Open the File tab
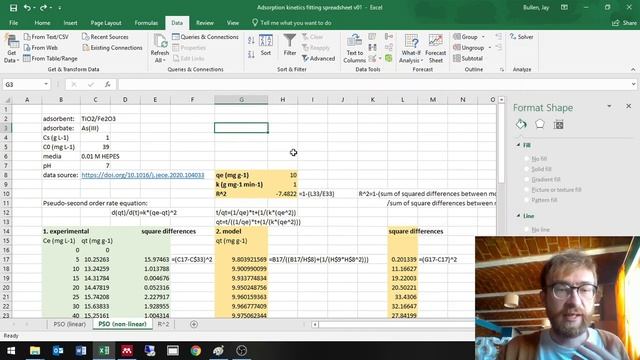640x360 pixels. click(x=13, y=23)
